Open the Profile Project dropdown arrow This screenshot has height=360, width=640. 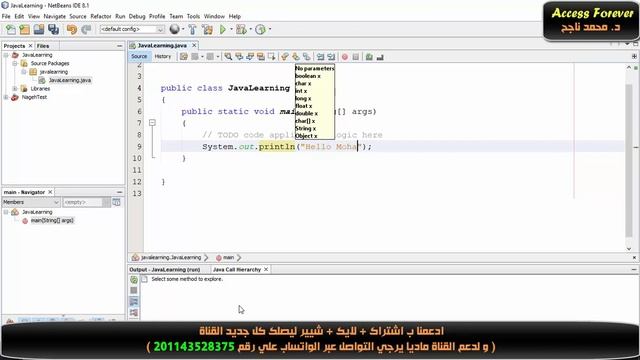269,29
